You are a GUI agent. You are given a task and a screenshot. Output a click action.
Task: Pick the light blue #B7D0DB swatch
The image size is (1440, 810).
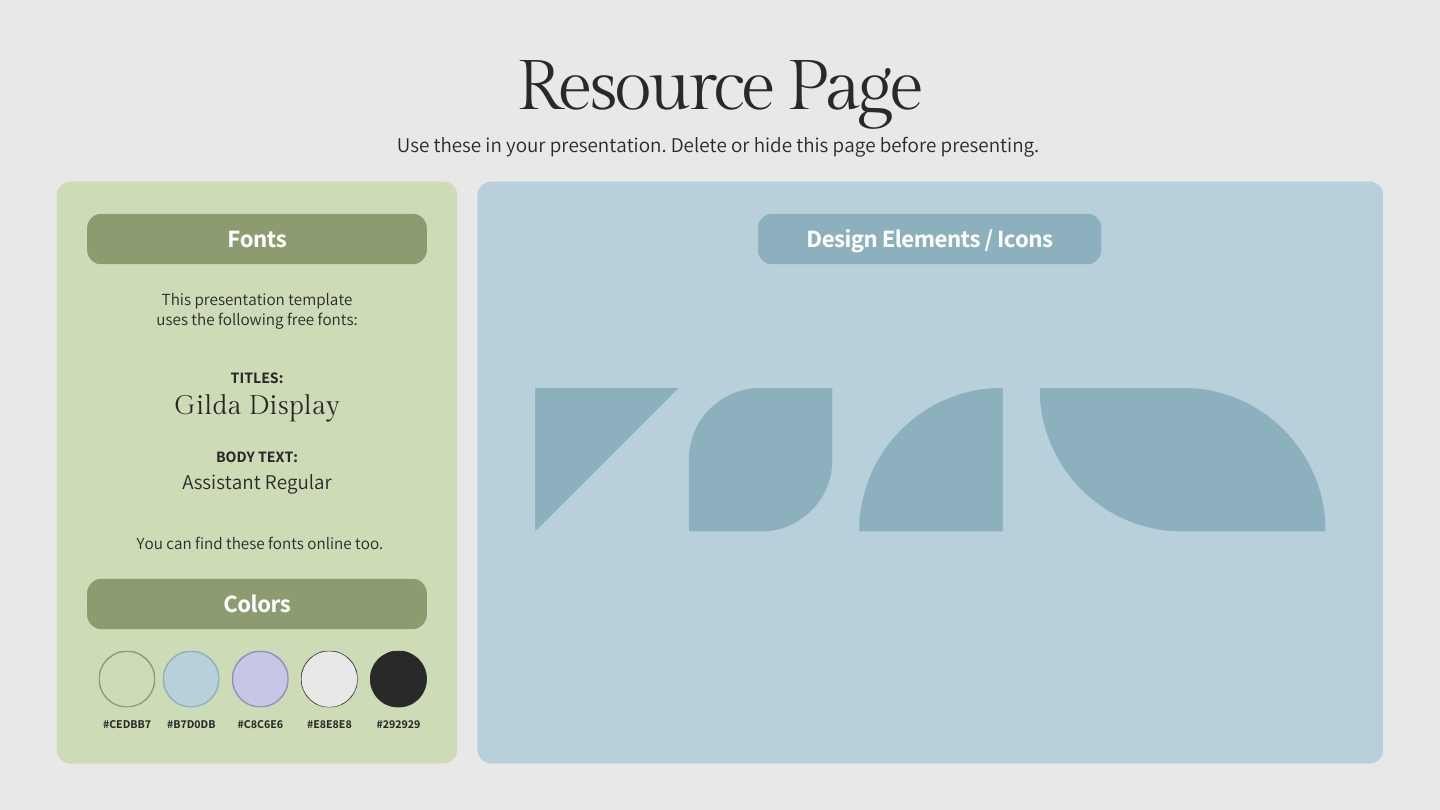tap(191, 679)
